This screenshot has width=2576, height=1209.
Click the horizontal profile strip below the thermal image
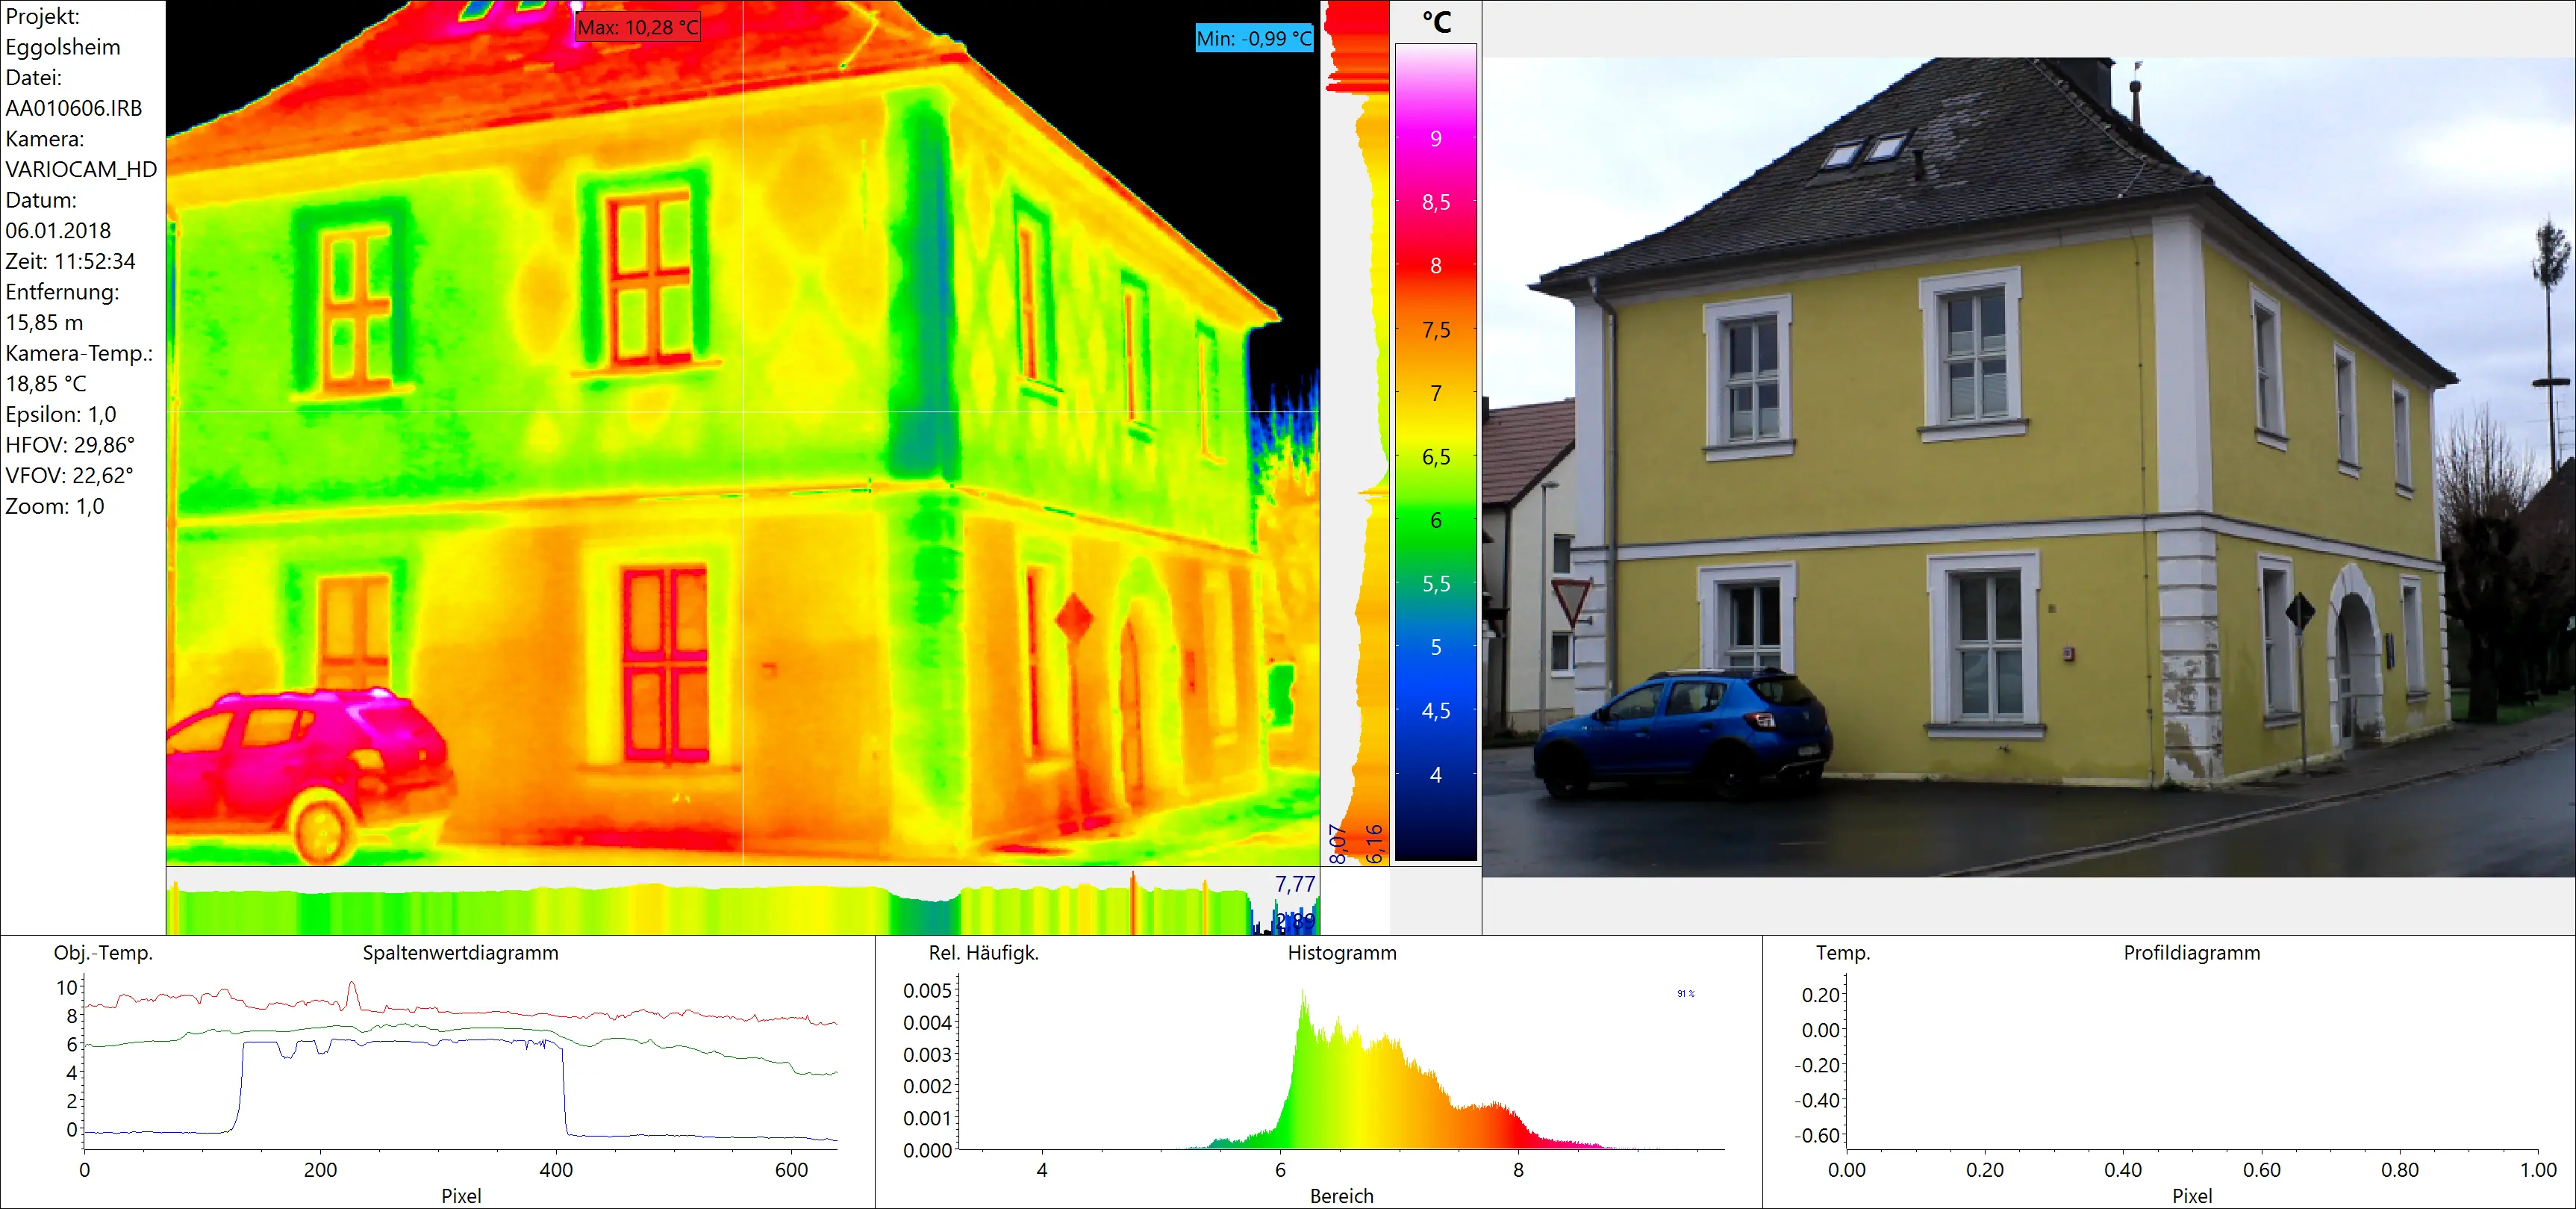point(743,902)
